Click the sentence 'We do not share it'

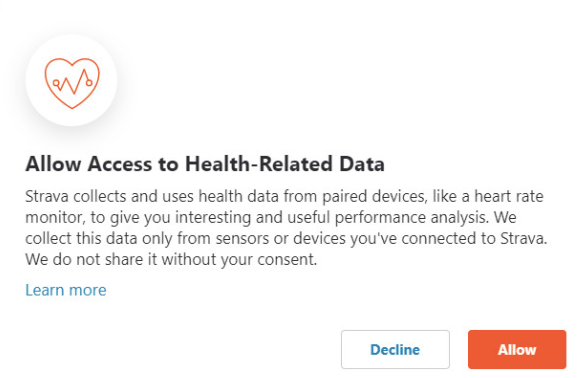click(171, 260)
